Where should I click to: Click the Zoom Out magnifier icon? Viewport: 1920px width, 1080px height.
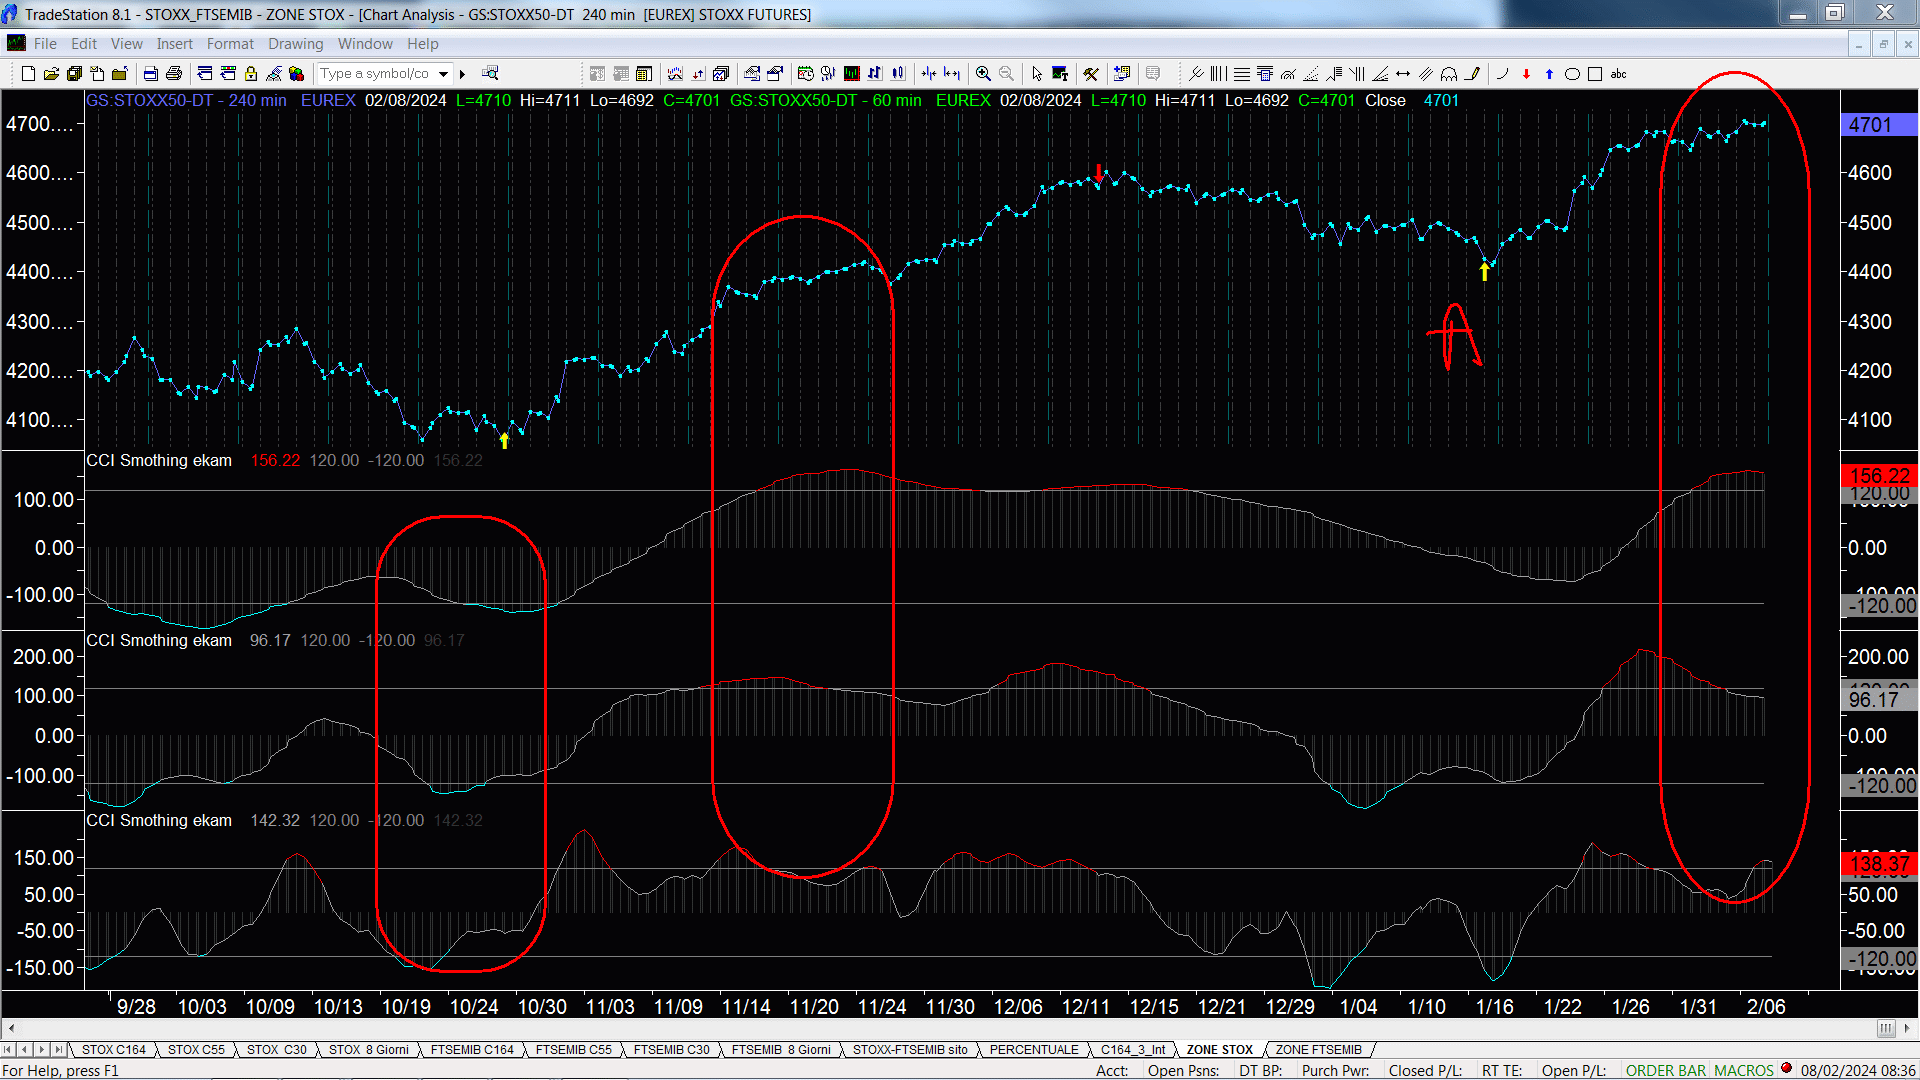click(1006, 73)
